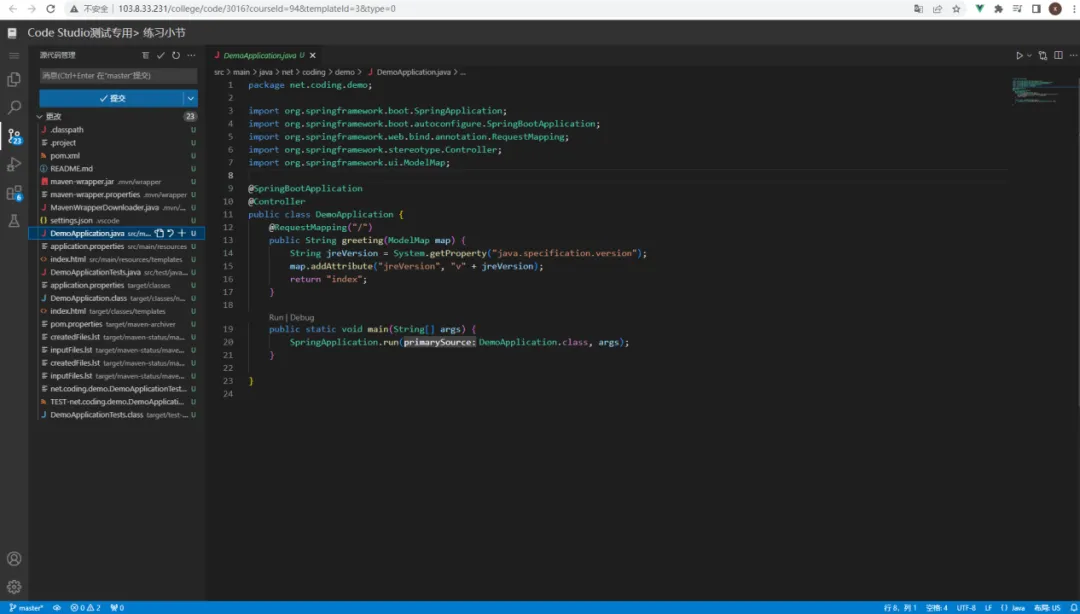Open the Source Control view with 23 badge
1080x614 pixels.
coord(14,136)
